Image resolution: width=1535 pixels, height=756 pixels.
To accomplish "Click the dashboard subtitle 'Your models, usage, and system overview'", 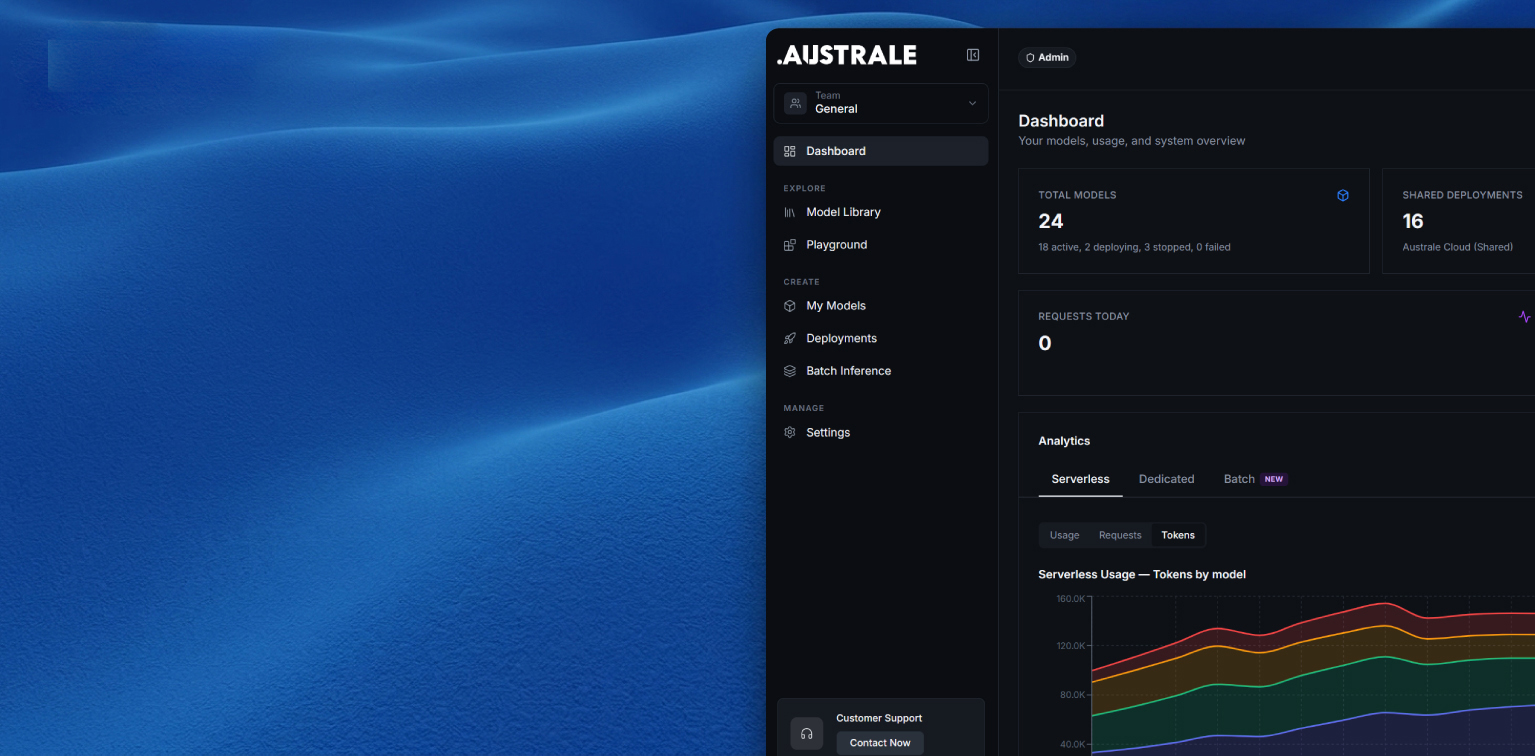I will 1132,141.
